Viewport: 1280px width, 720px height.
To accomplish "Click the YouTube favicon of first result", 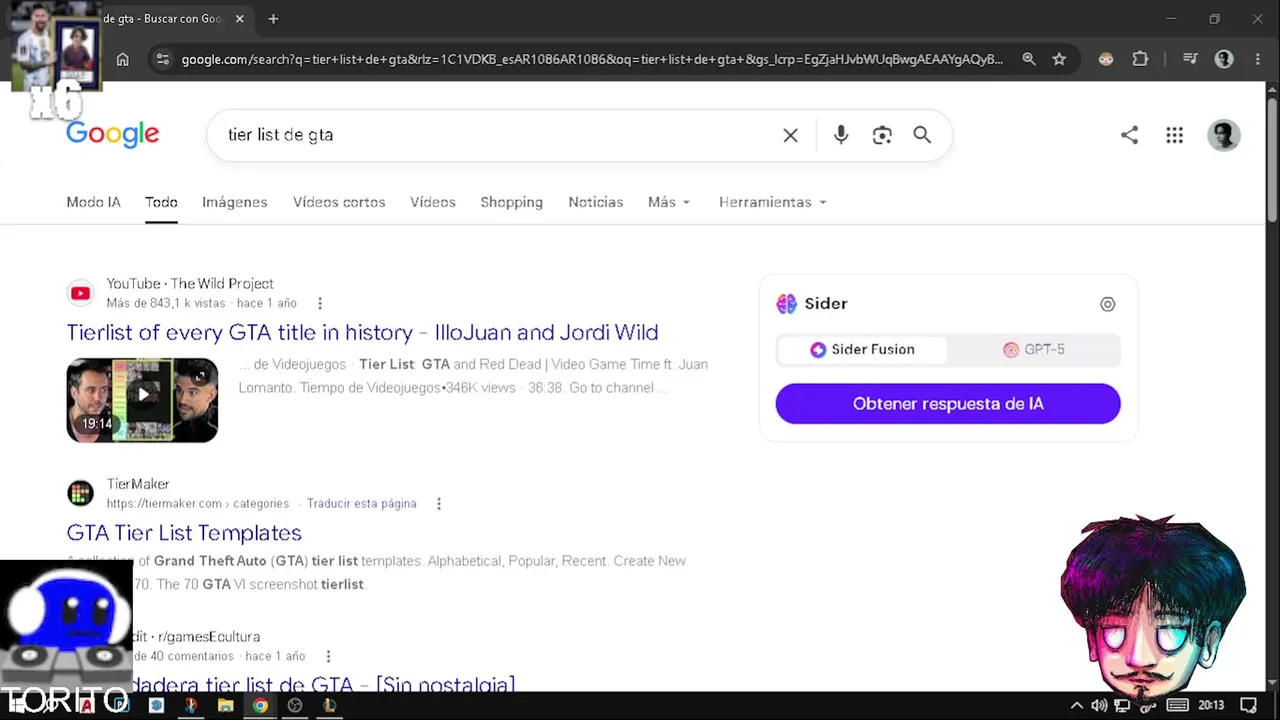I will point(80,293).
